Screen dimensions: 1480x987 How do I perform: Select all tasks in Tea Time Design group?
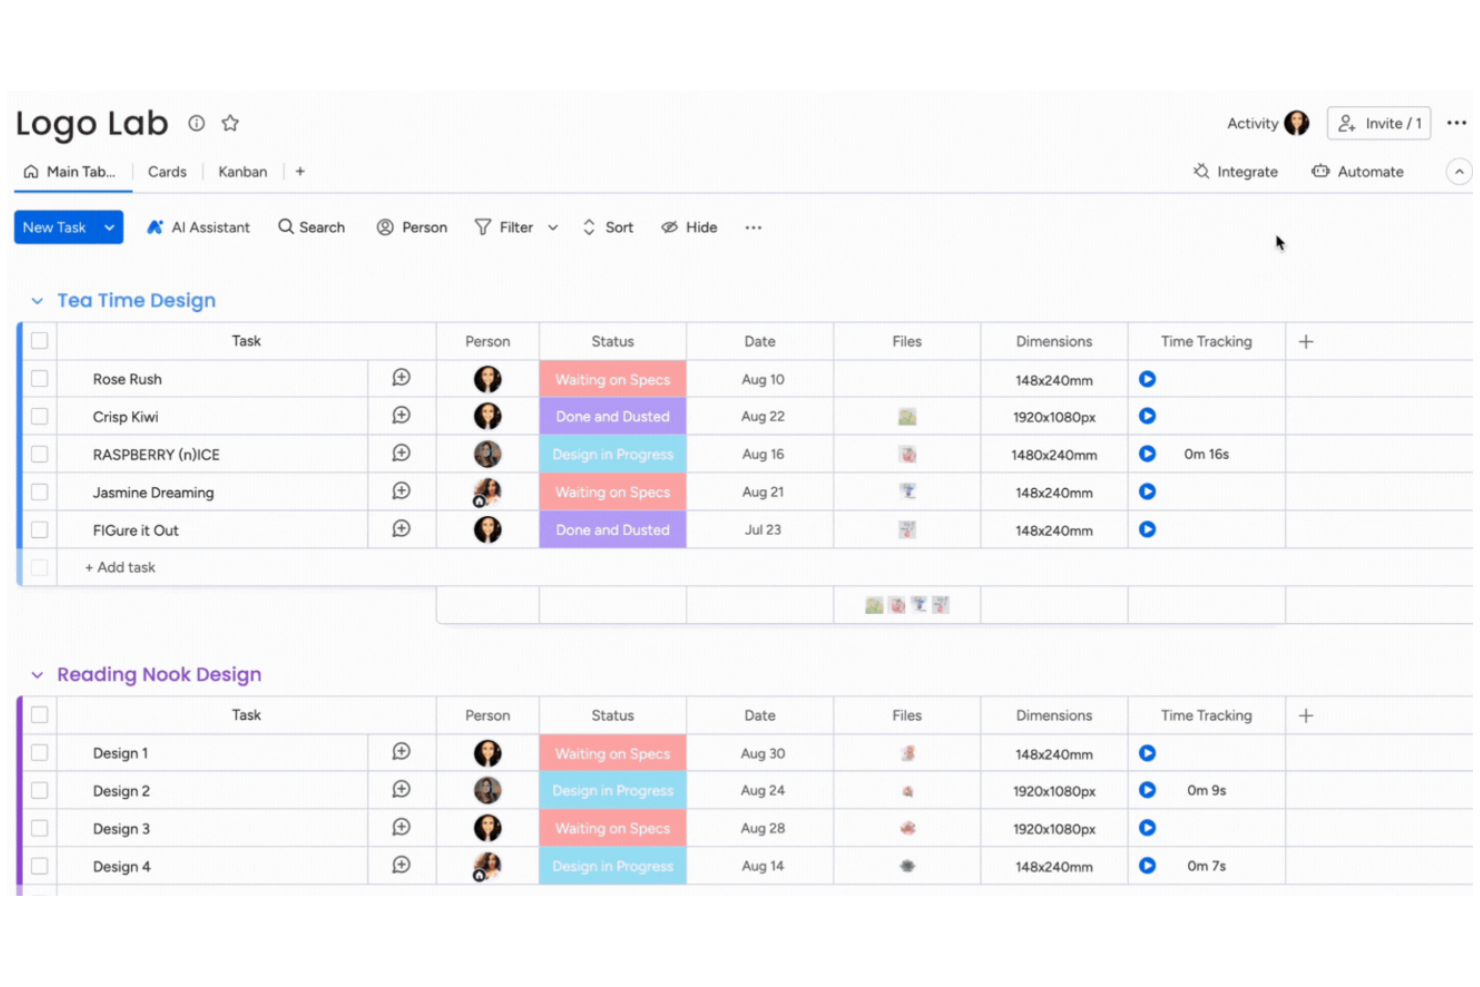click(x=39, y=340)
